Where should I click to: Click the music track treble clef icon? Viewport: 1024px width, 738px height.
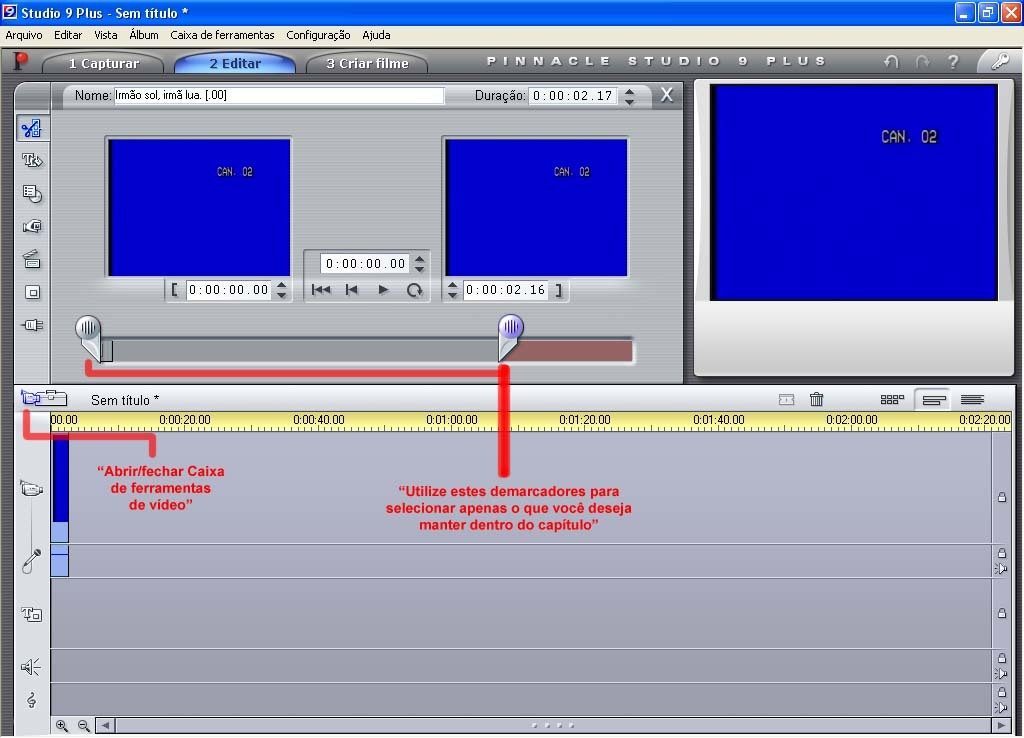click(x=31, y=700)
